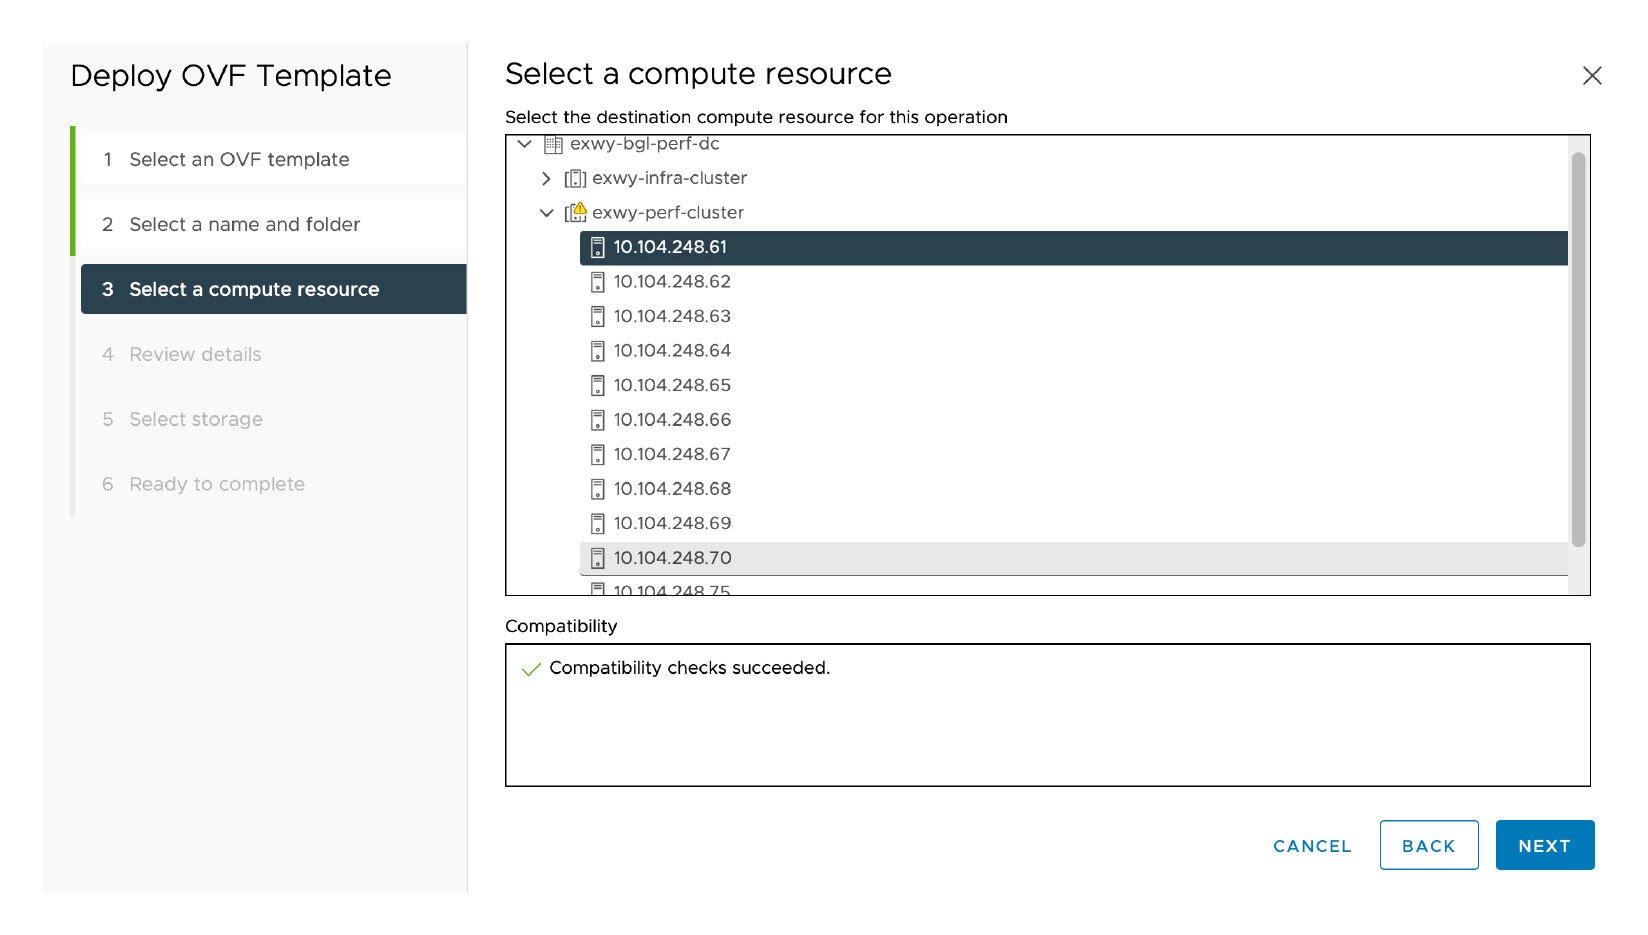Go to step 1 Select an OVF template
Screen dimensions: 1648x935
(239, 160)
